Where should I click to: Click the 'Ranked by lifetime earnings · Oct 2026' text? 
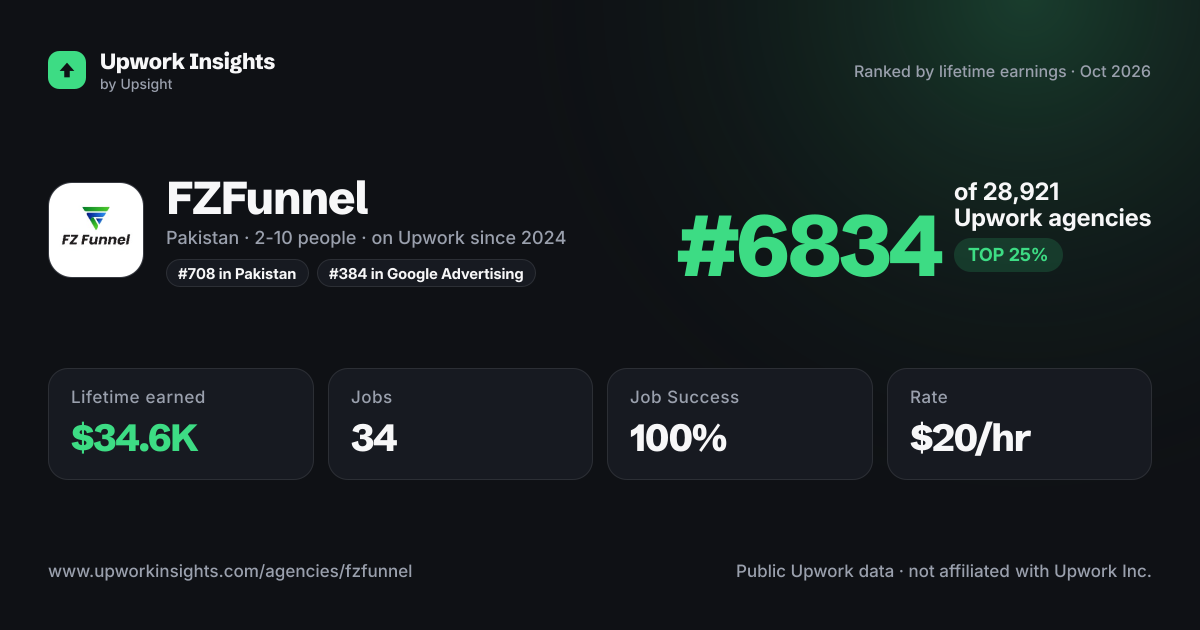tap(1002, 72)
